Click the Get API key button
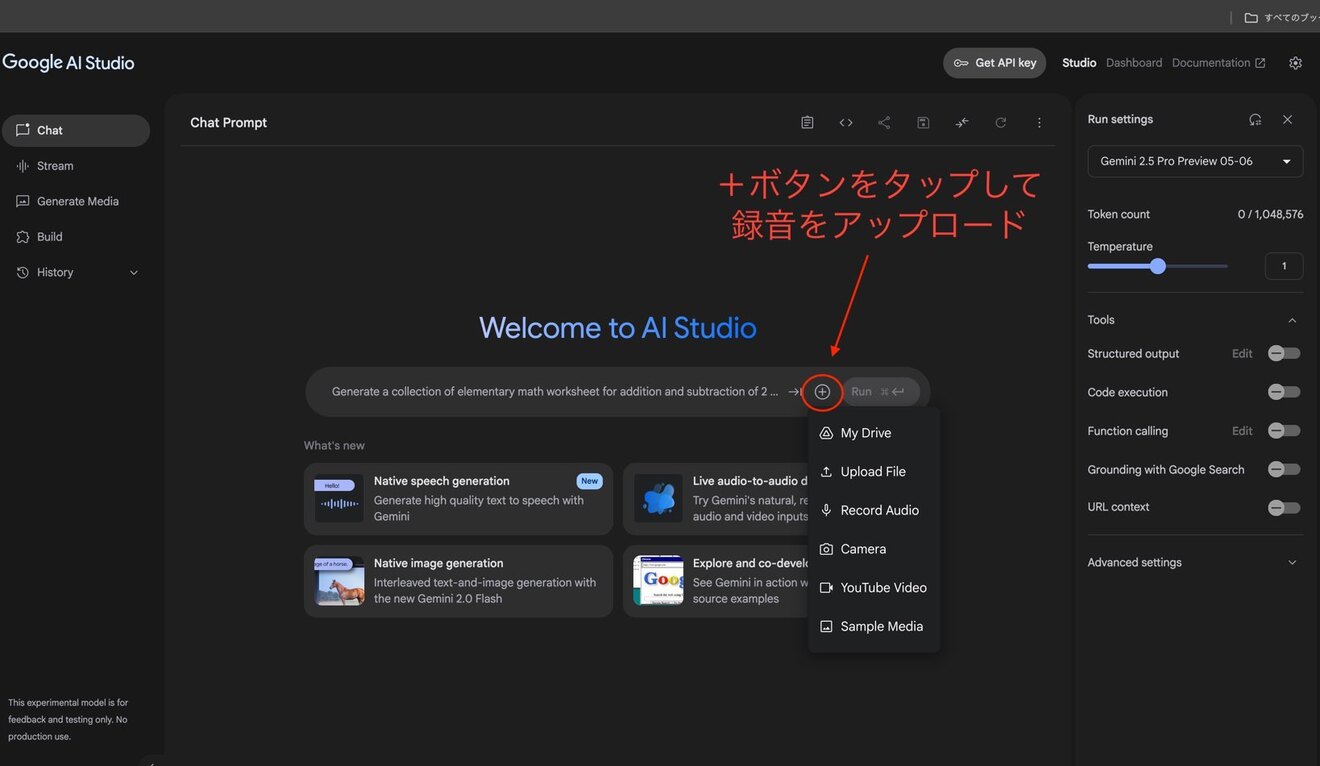Viewport: 1320px width, 766px height. (x=994, y=63)
